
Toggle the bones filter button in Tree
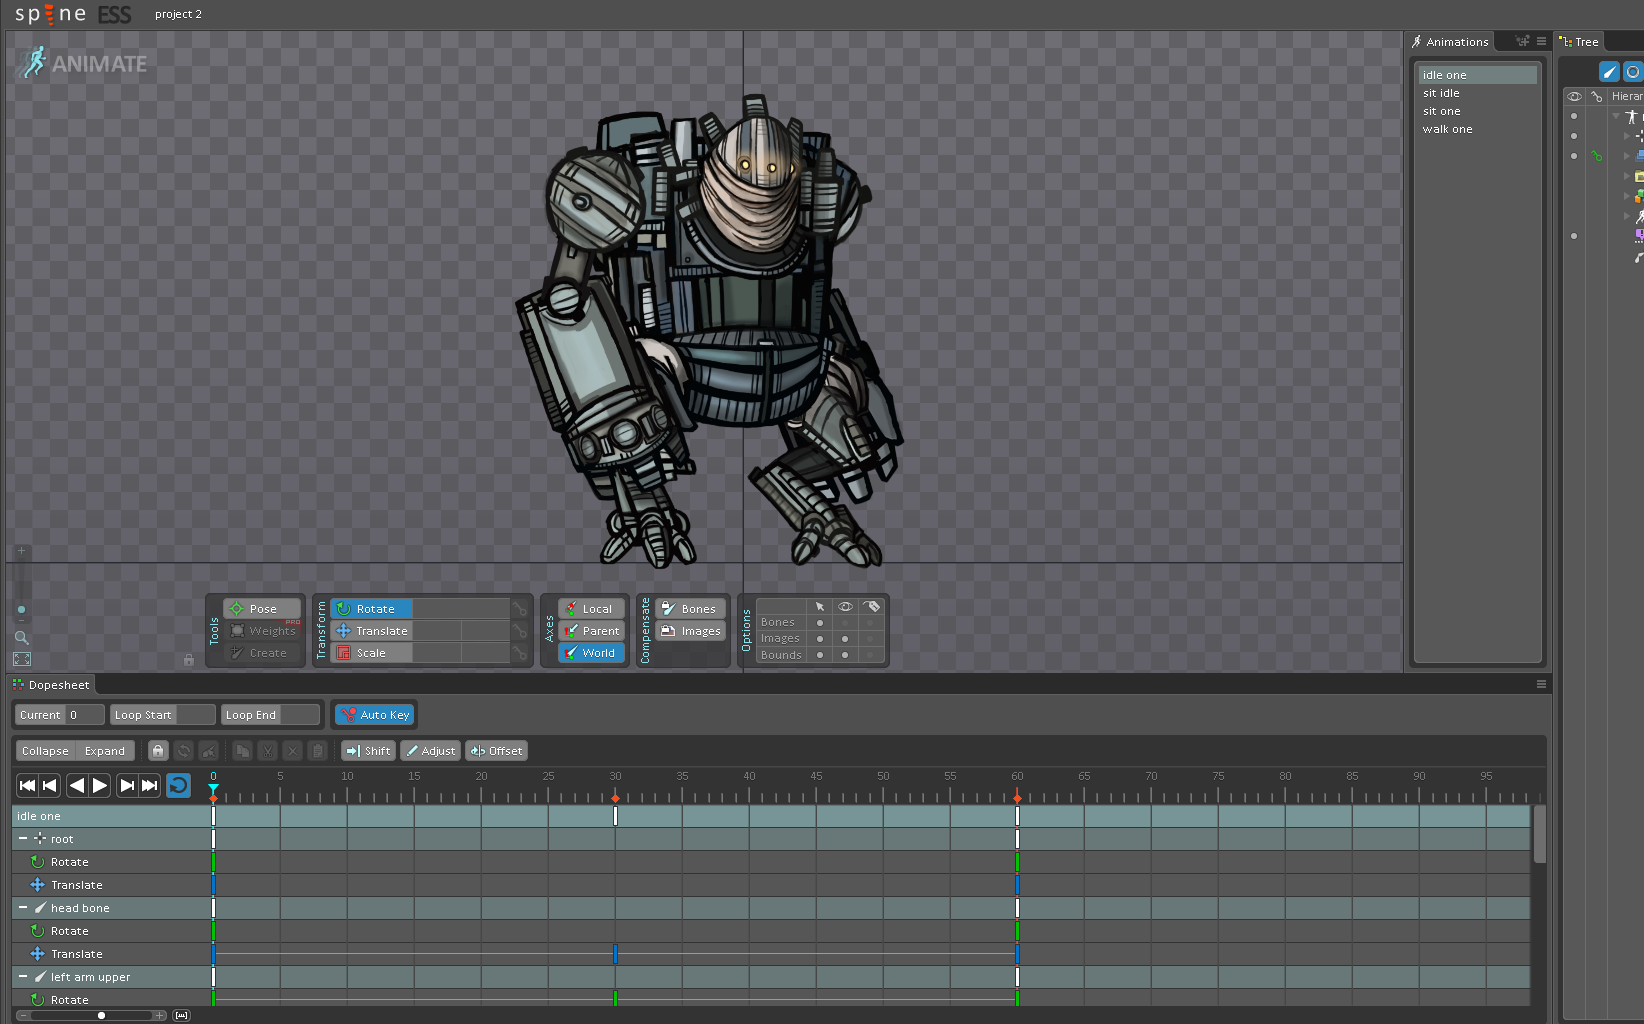coord(1609,72)
